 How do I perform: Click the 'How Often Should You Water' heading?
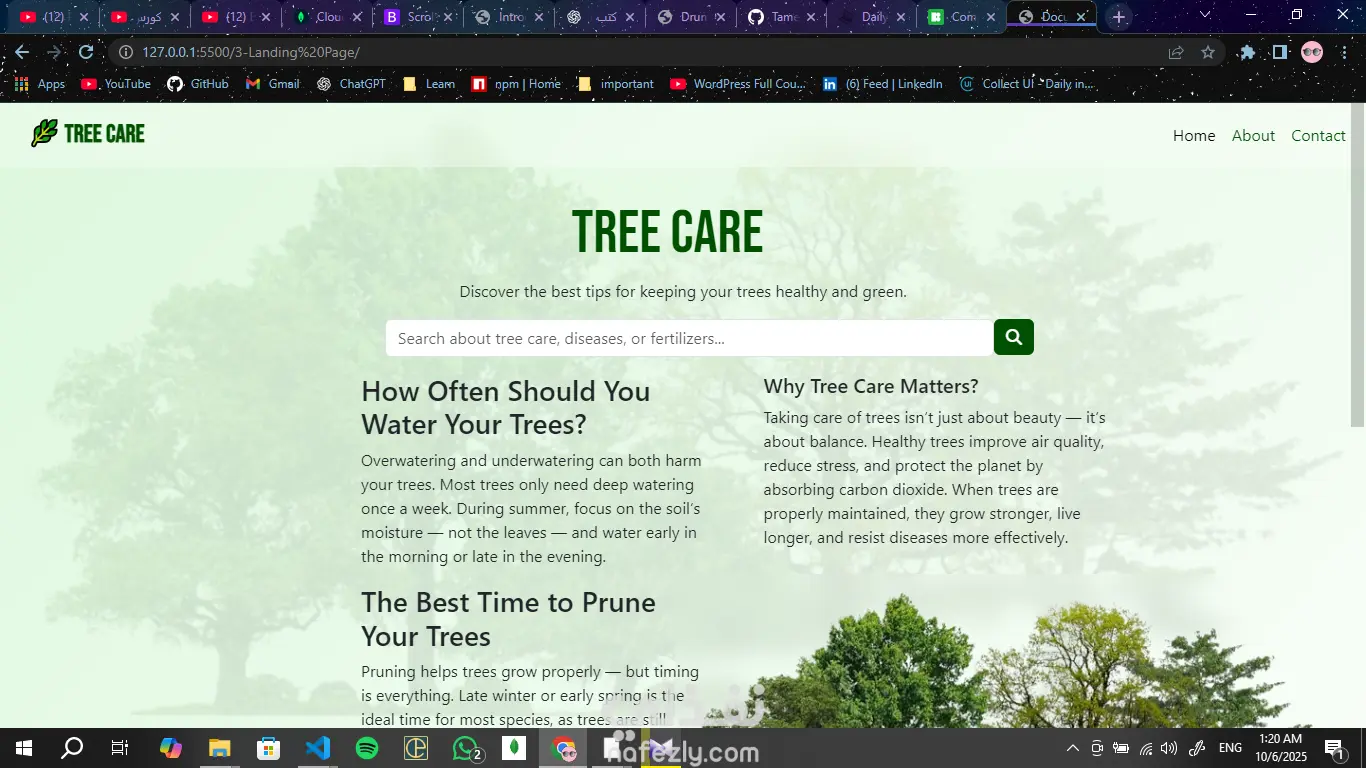coord(506,407)
